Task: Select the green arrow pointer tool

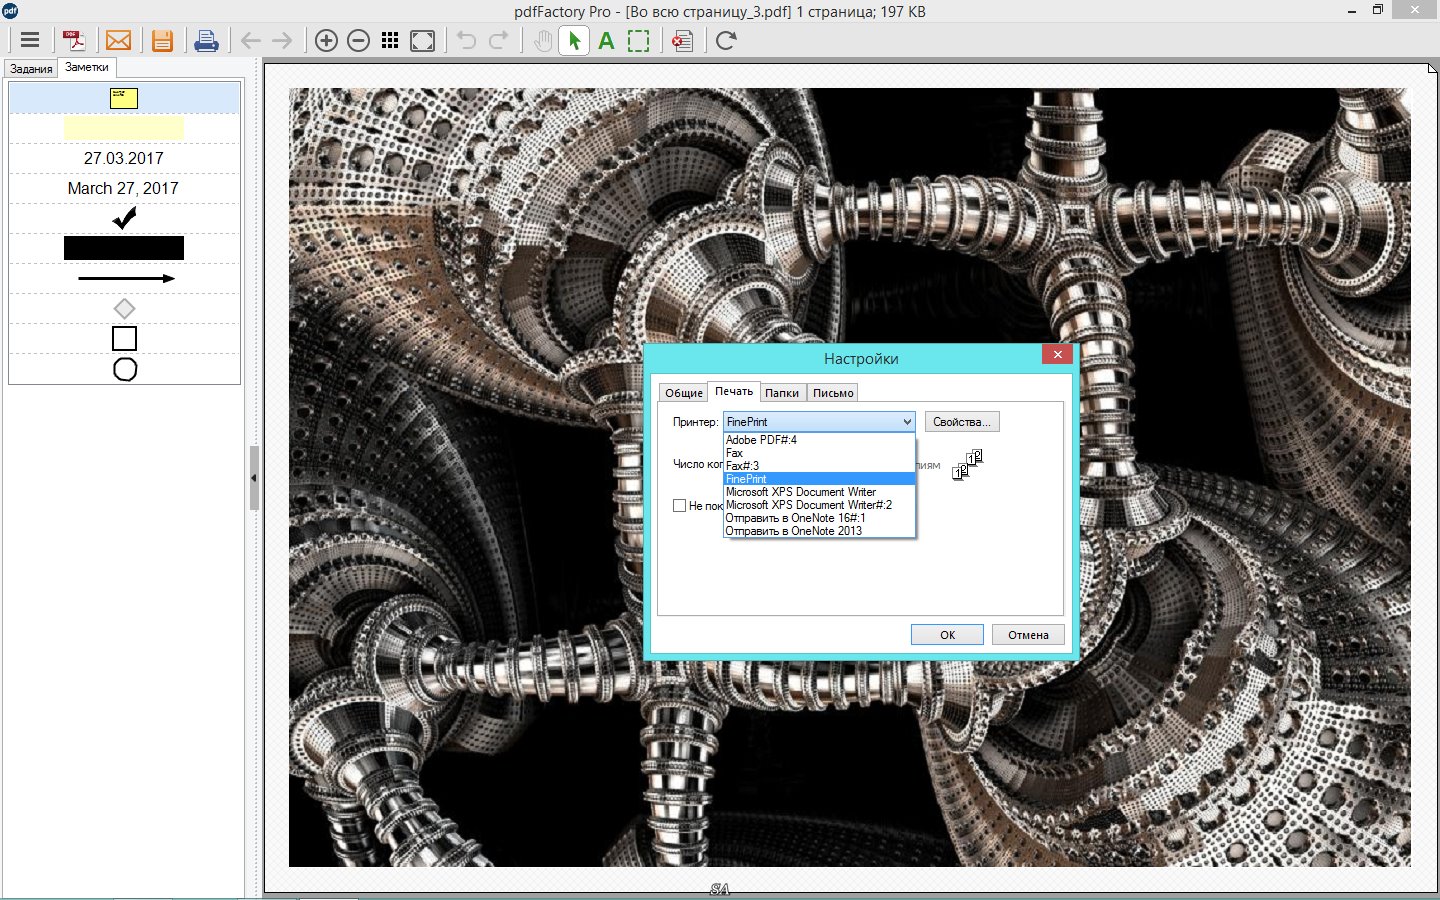Action: [574, 40]
